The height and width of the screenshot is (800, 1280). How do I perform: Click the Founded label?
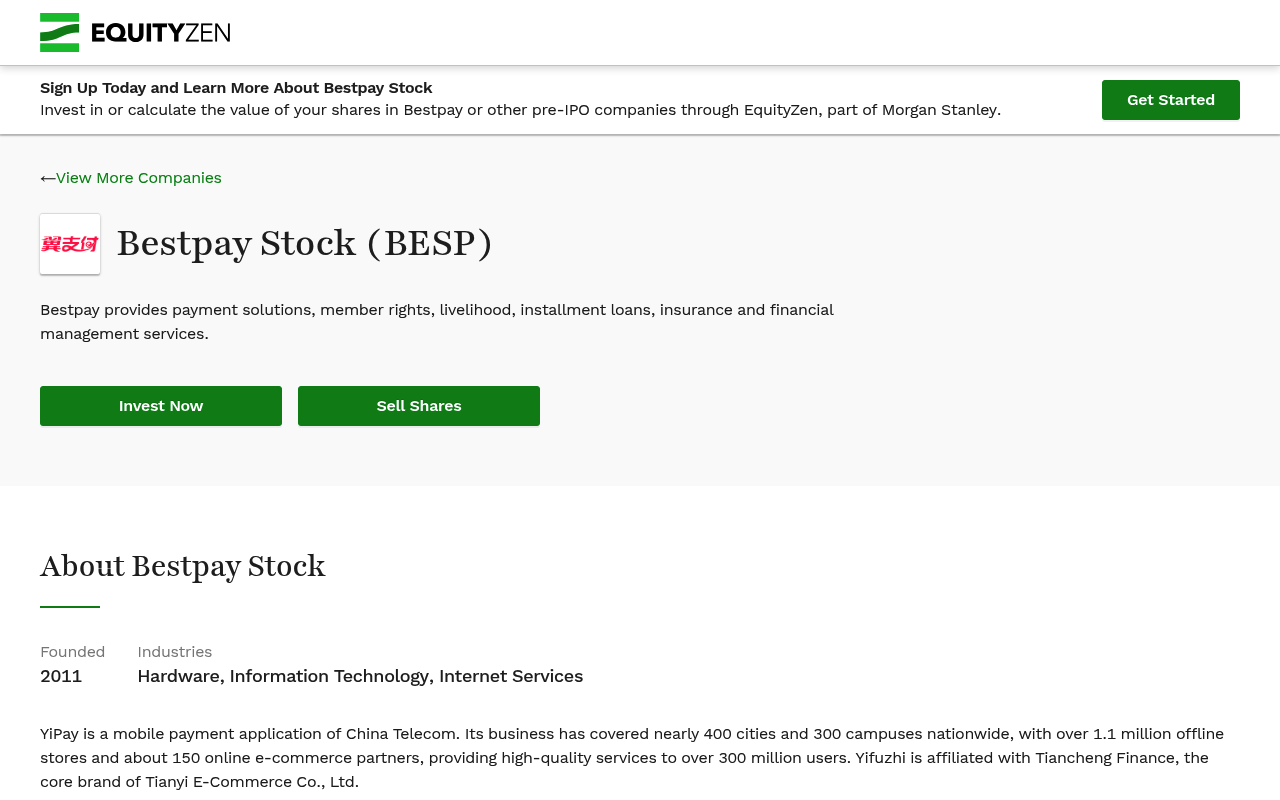click(x=72, y=652)
